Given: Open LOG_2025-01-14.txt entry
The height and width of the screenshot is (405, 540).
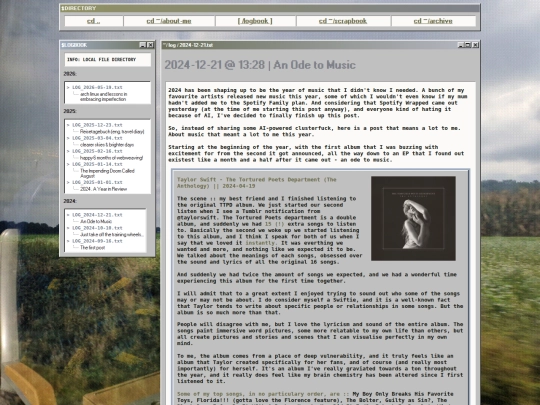Looking at the screenshot, I should point(97,164).
